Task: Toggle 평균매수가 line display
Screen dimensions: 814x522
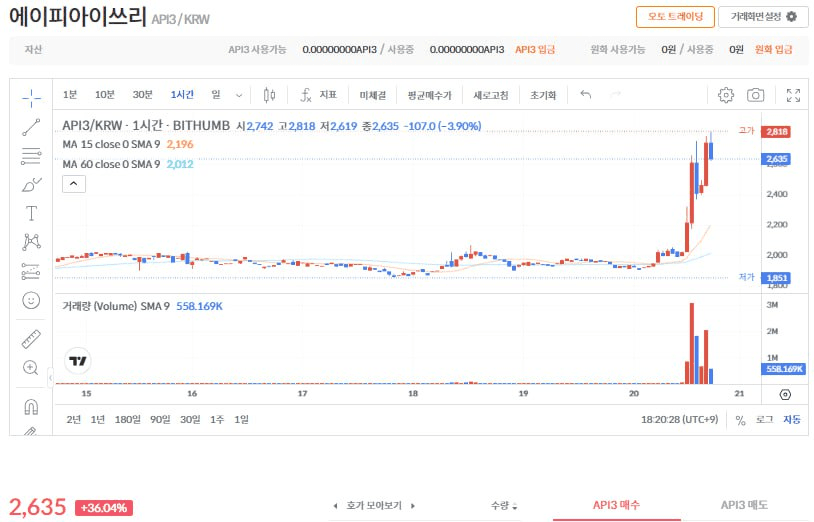Action: (429, 95)
